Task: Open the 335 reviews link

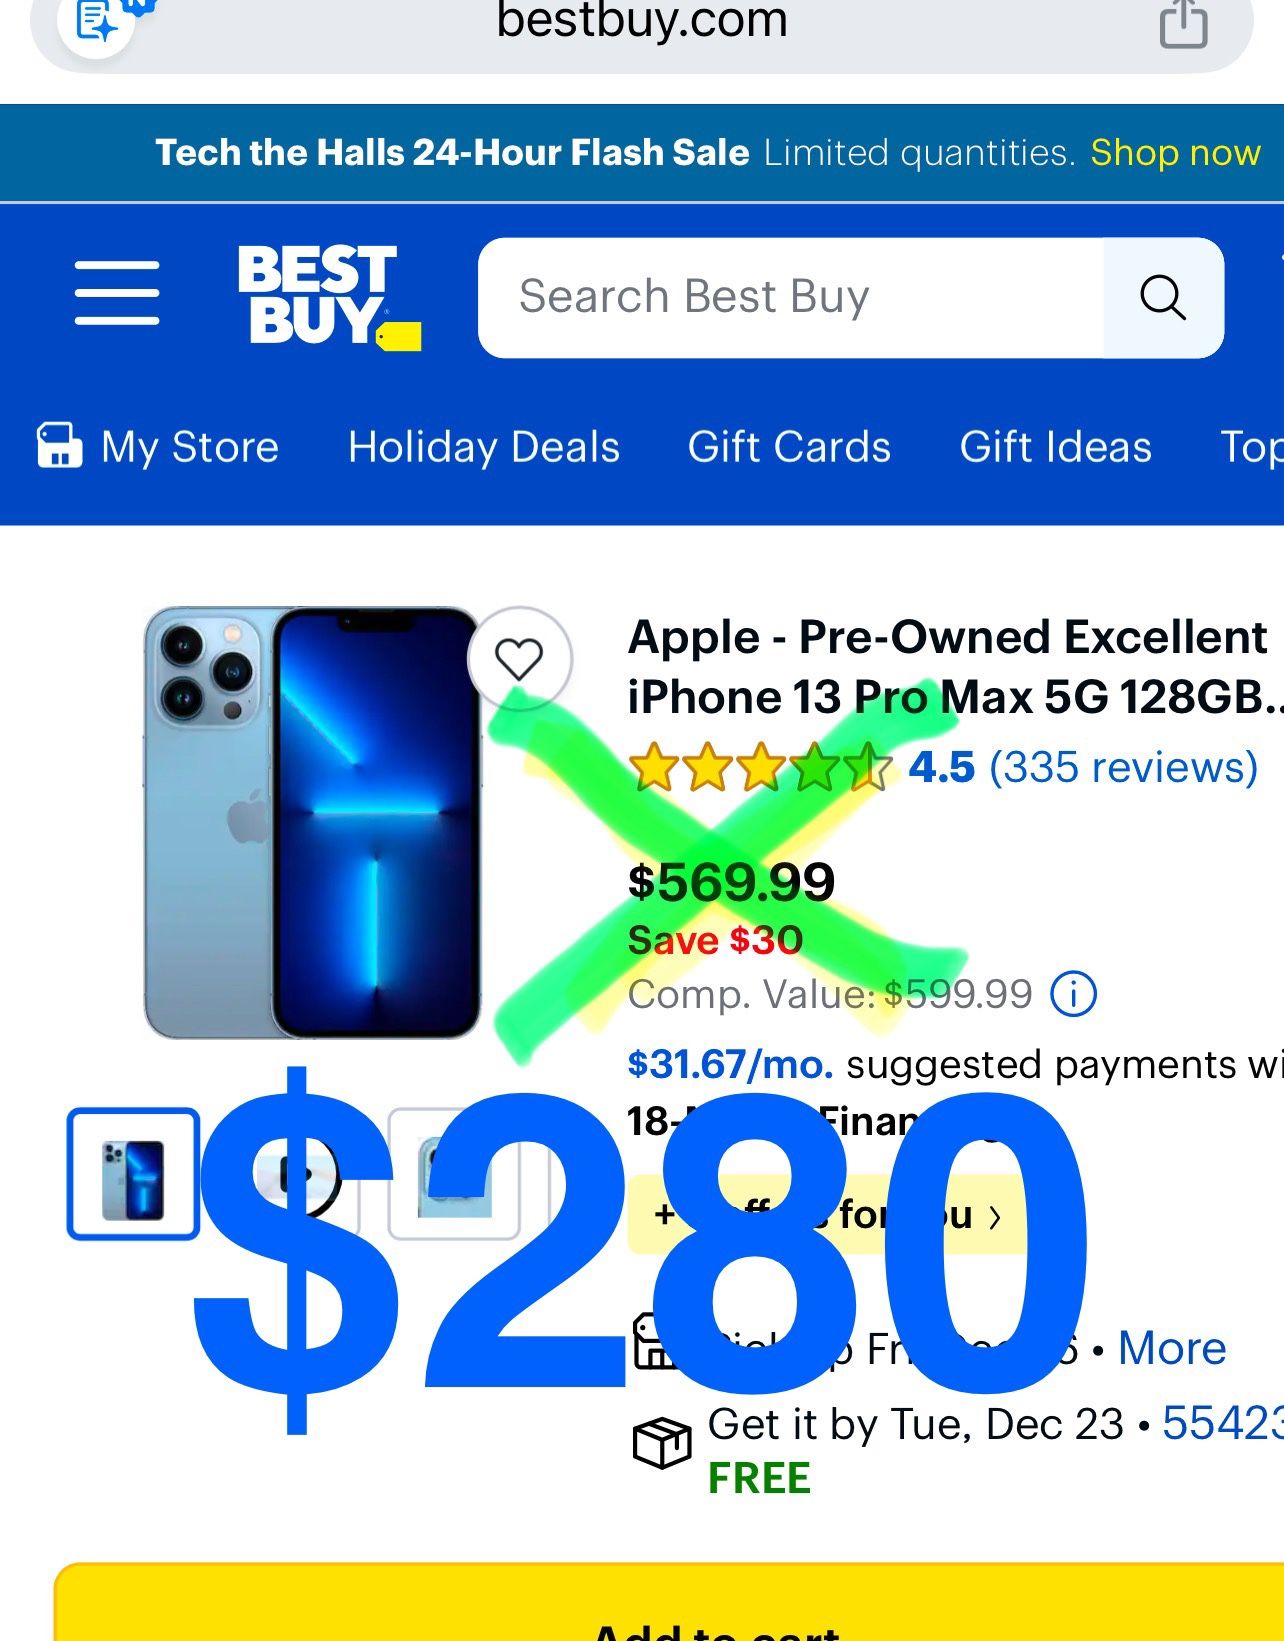Action: (1123, 767)
